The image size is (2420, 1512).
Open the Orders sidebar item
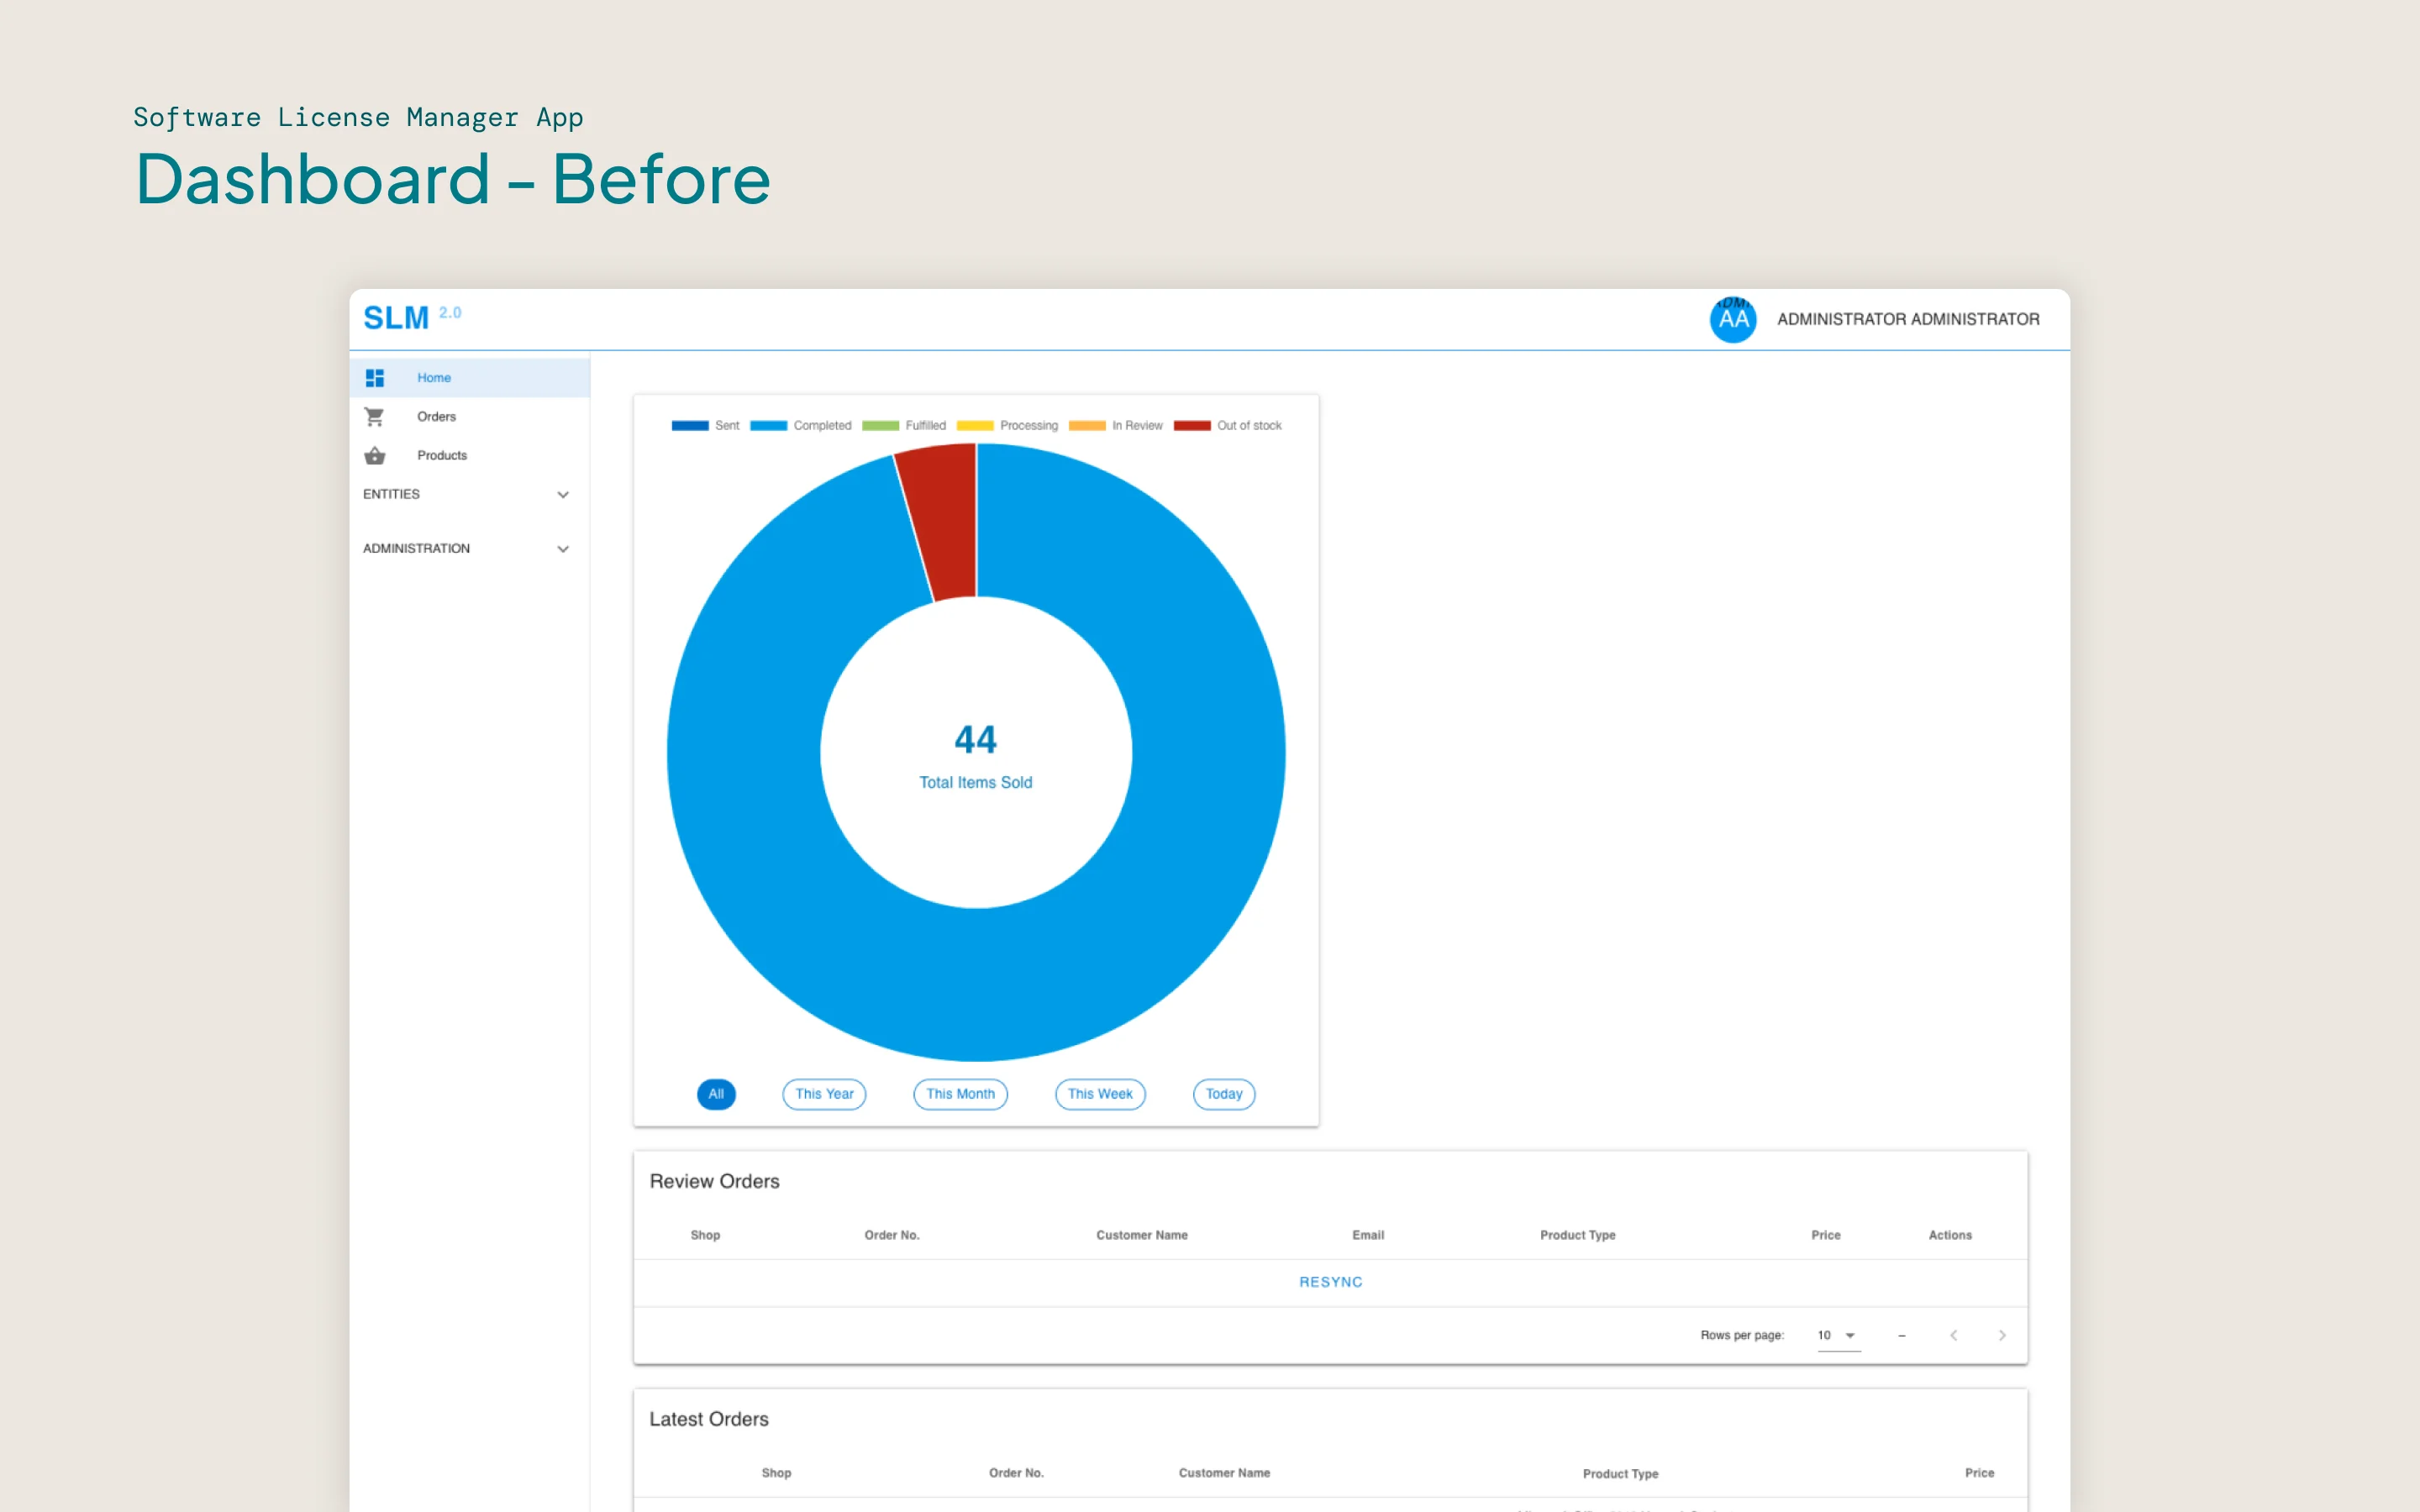[x=470, y=416]
